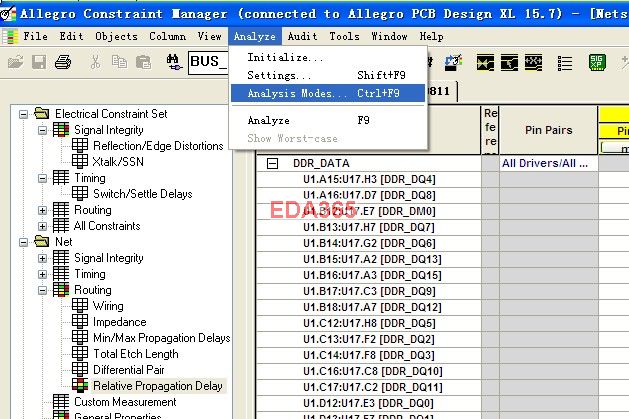Click the Open file toolbar icon
629x419 pixels.
(15, 62)
